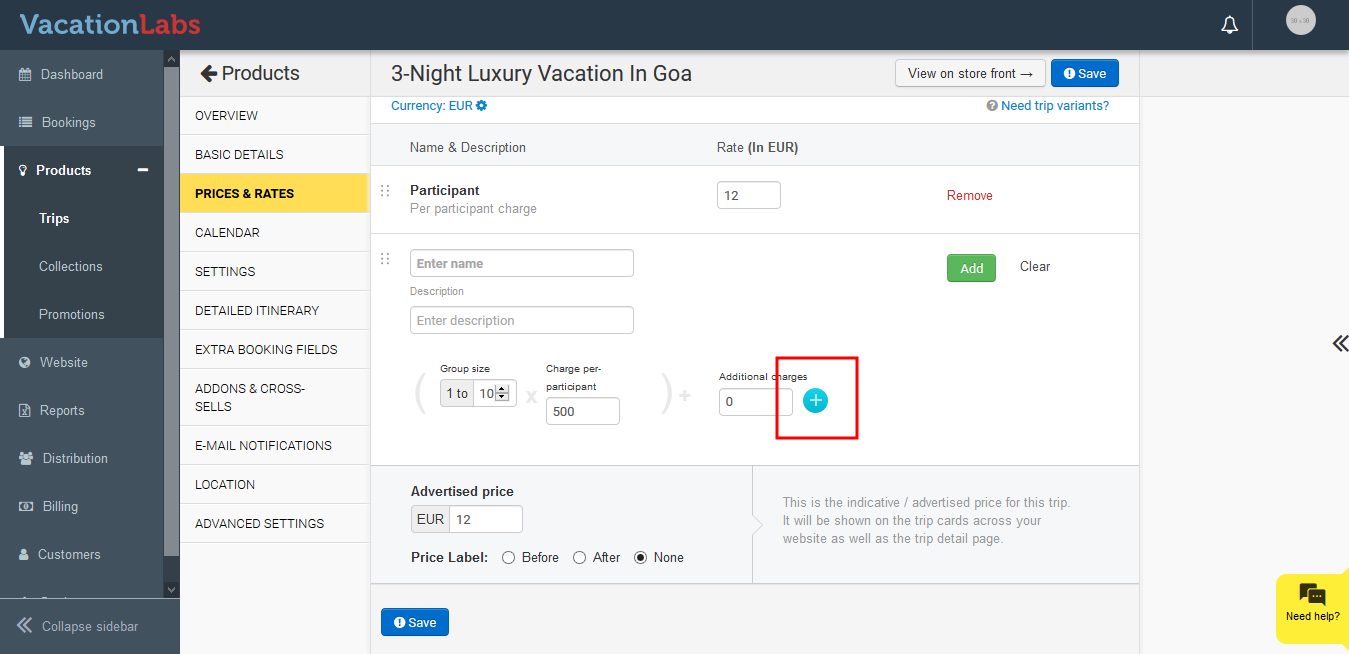Viewport: 1349px width, 654px height.
Task: Adjust the group size stepper arrows
Action: click(503, 393)
